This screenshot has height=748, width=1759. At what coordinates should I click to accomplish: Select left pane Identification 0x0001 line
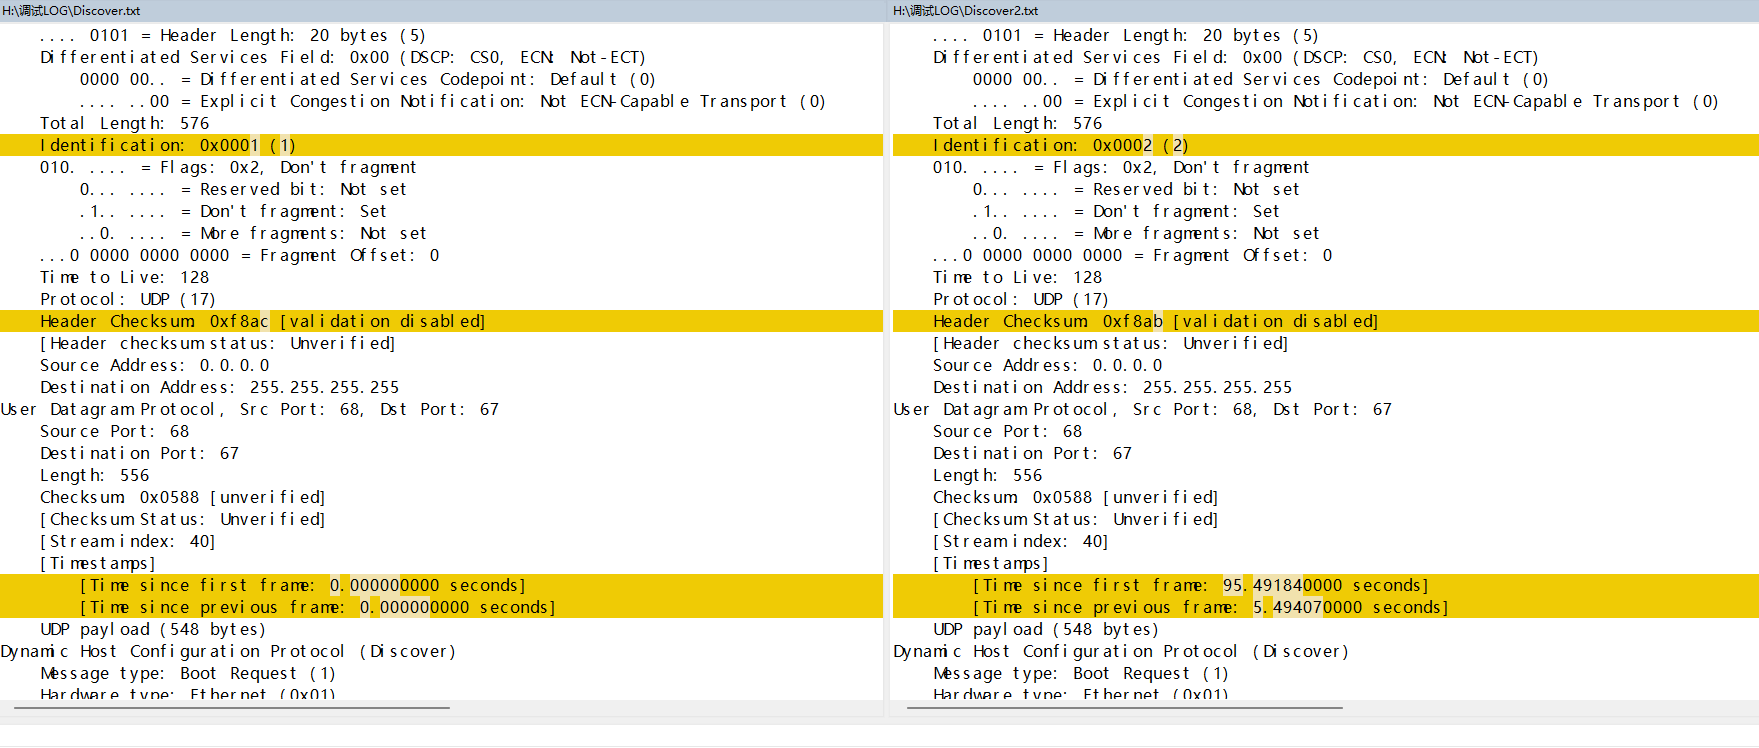pos(441,145)
